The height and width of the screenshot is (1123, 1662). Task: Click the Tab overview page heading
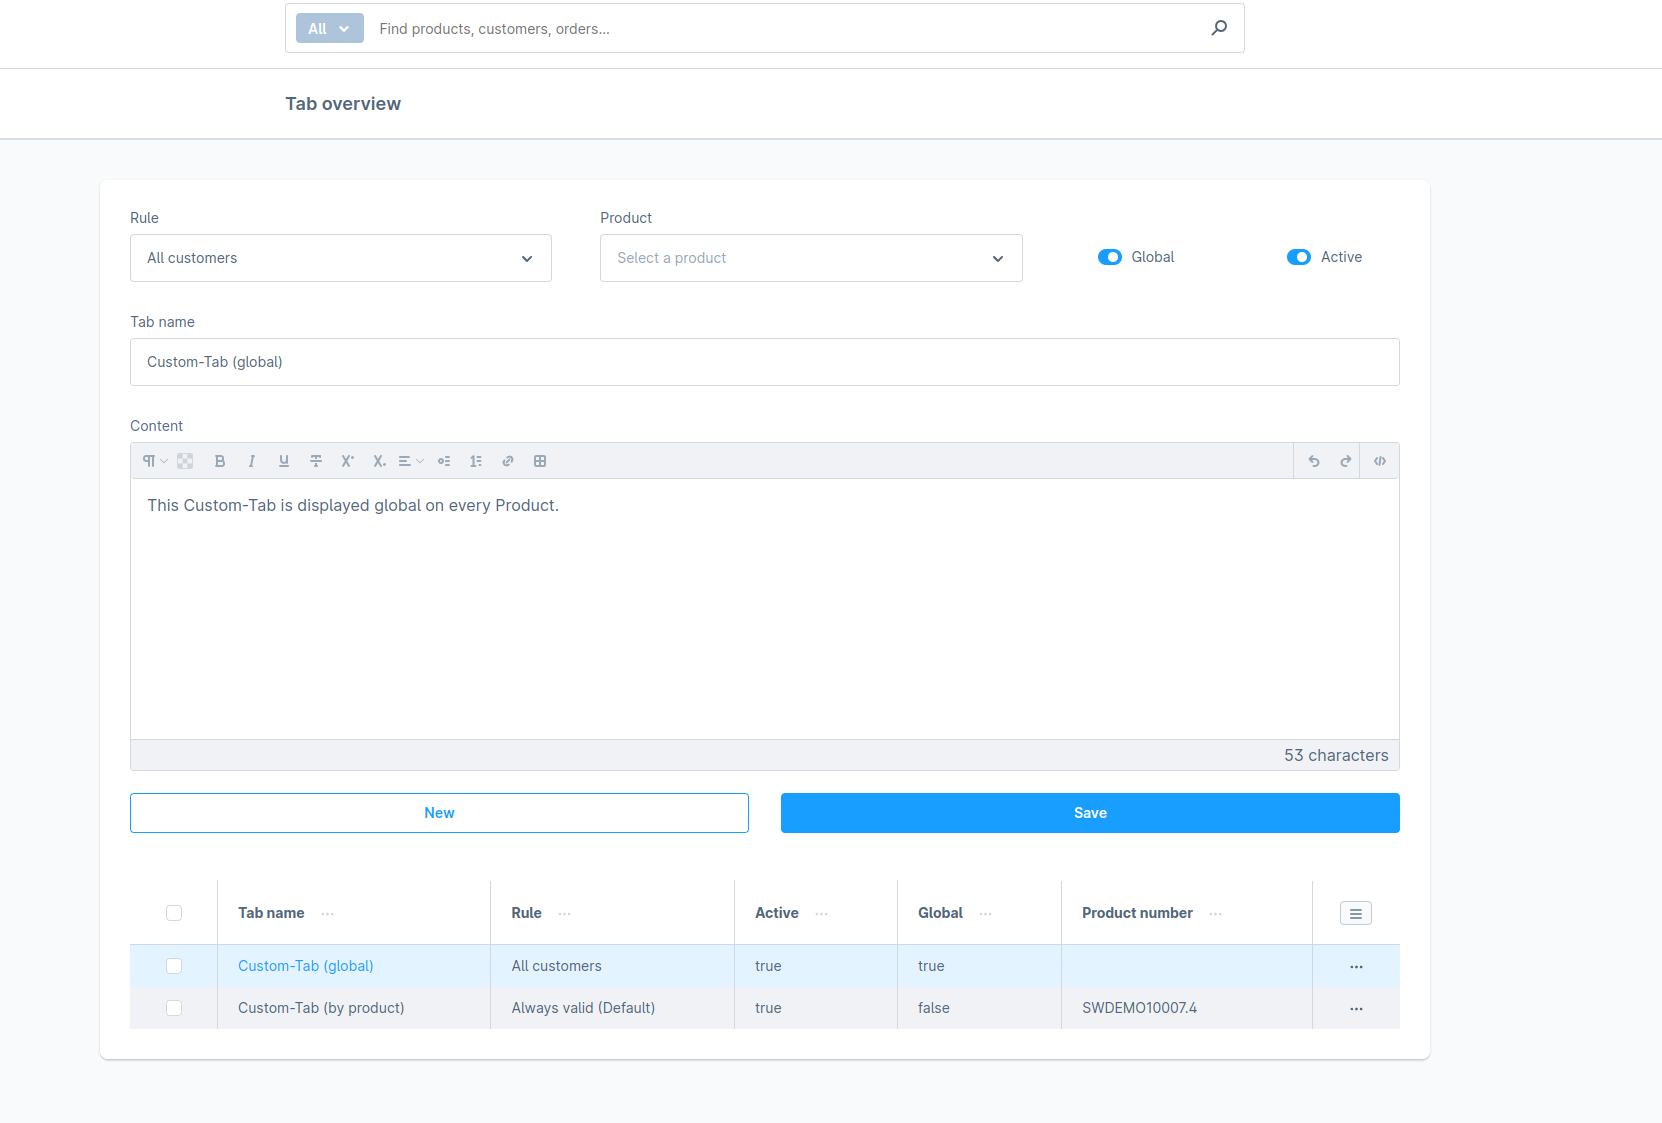pyautogui.click(x=343, y=104)
